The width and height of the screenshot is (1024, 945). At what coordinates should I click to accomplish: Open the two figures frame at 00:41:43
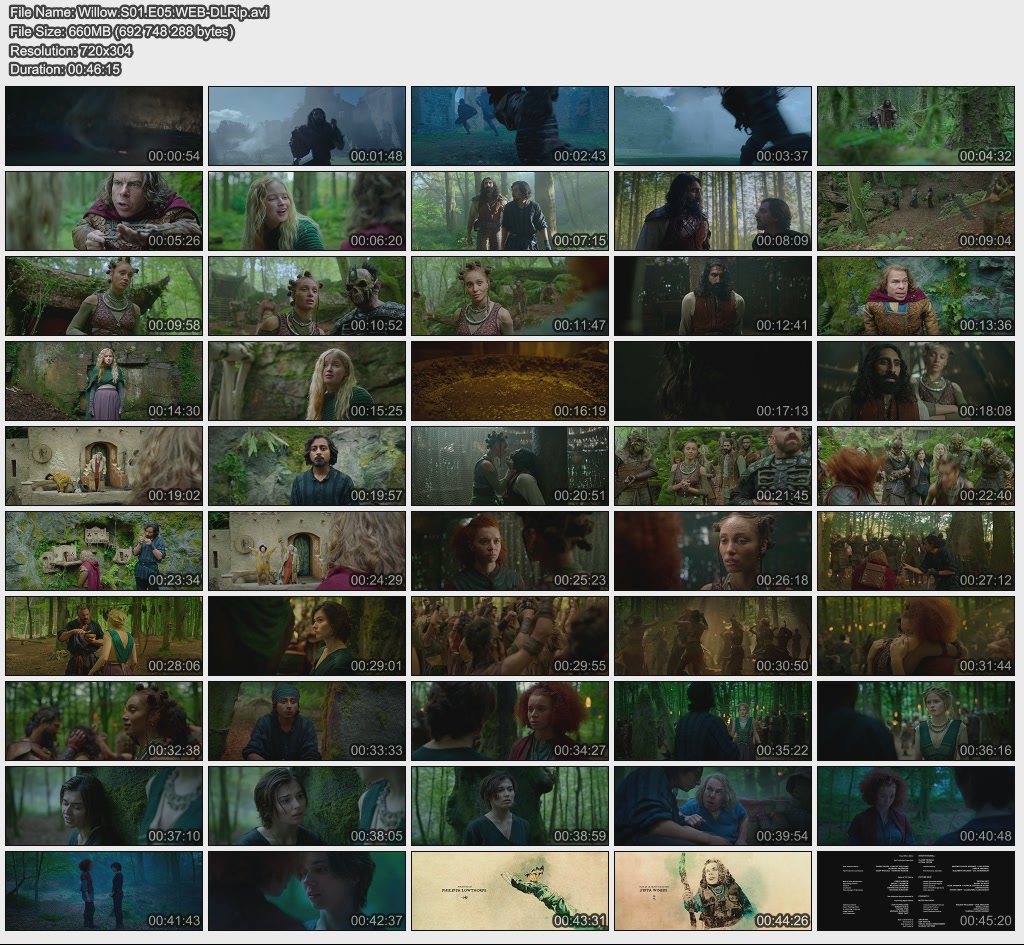pyautogui.click(x=104, y=891)
